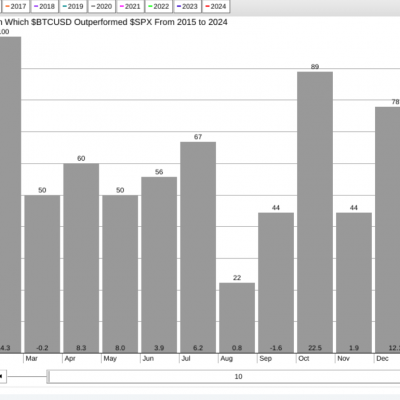Click the left arrow beside the slider
400x400 pixels.
[2, 377]
